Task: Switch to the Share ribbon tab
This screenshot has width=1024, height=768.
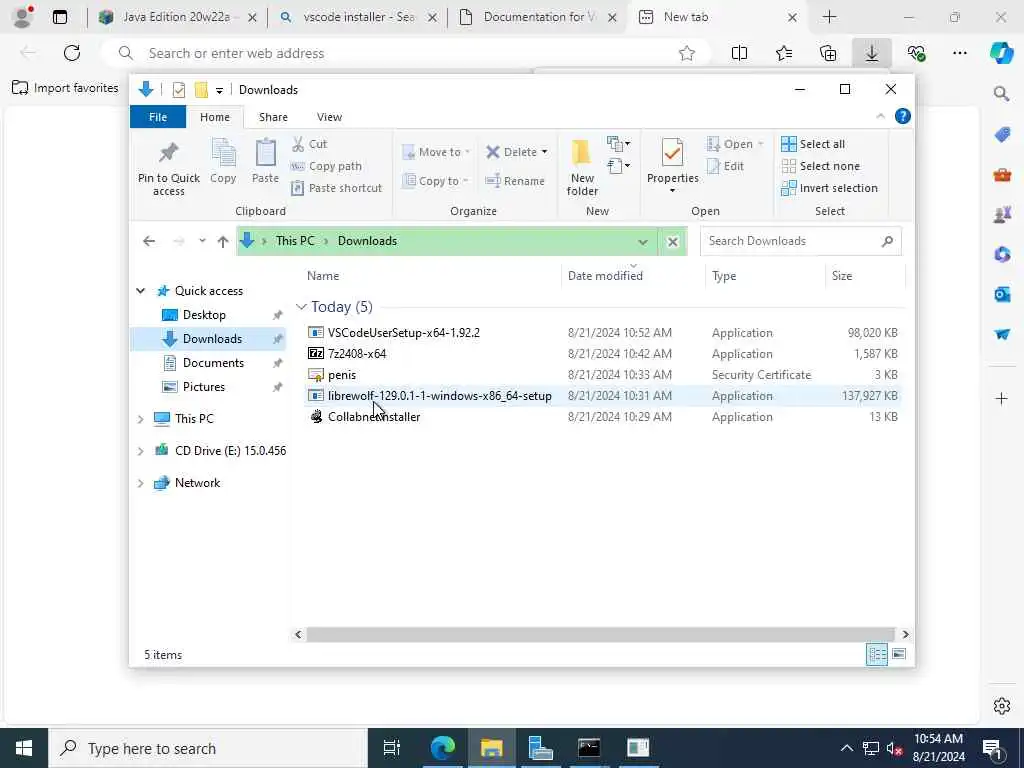Action: coord(273,117)
